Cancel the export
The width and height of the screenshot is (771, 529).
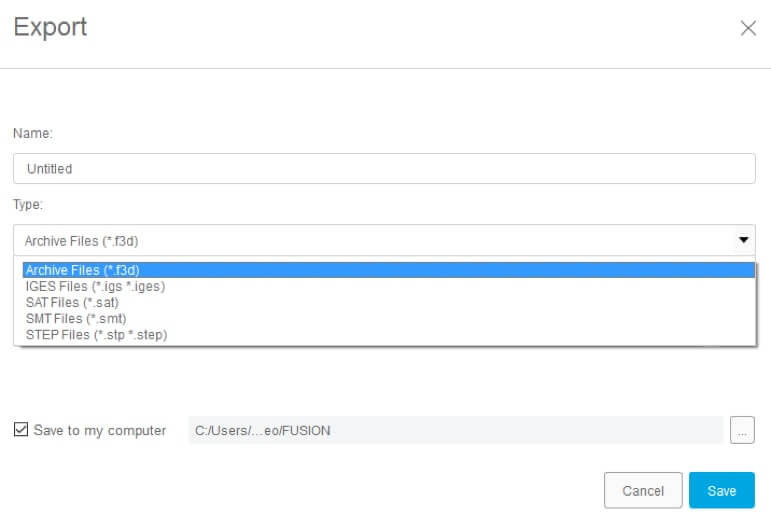pos(643,490)
